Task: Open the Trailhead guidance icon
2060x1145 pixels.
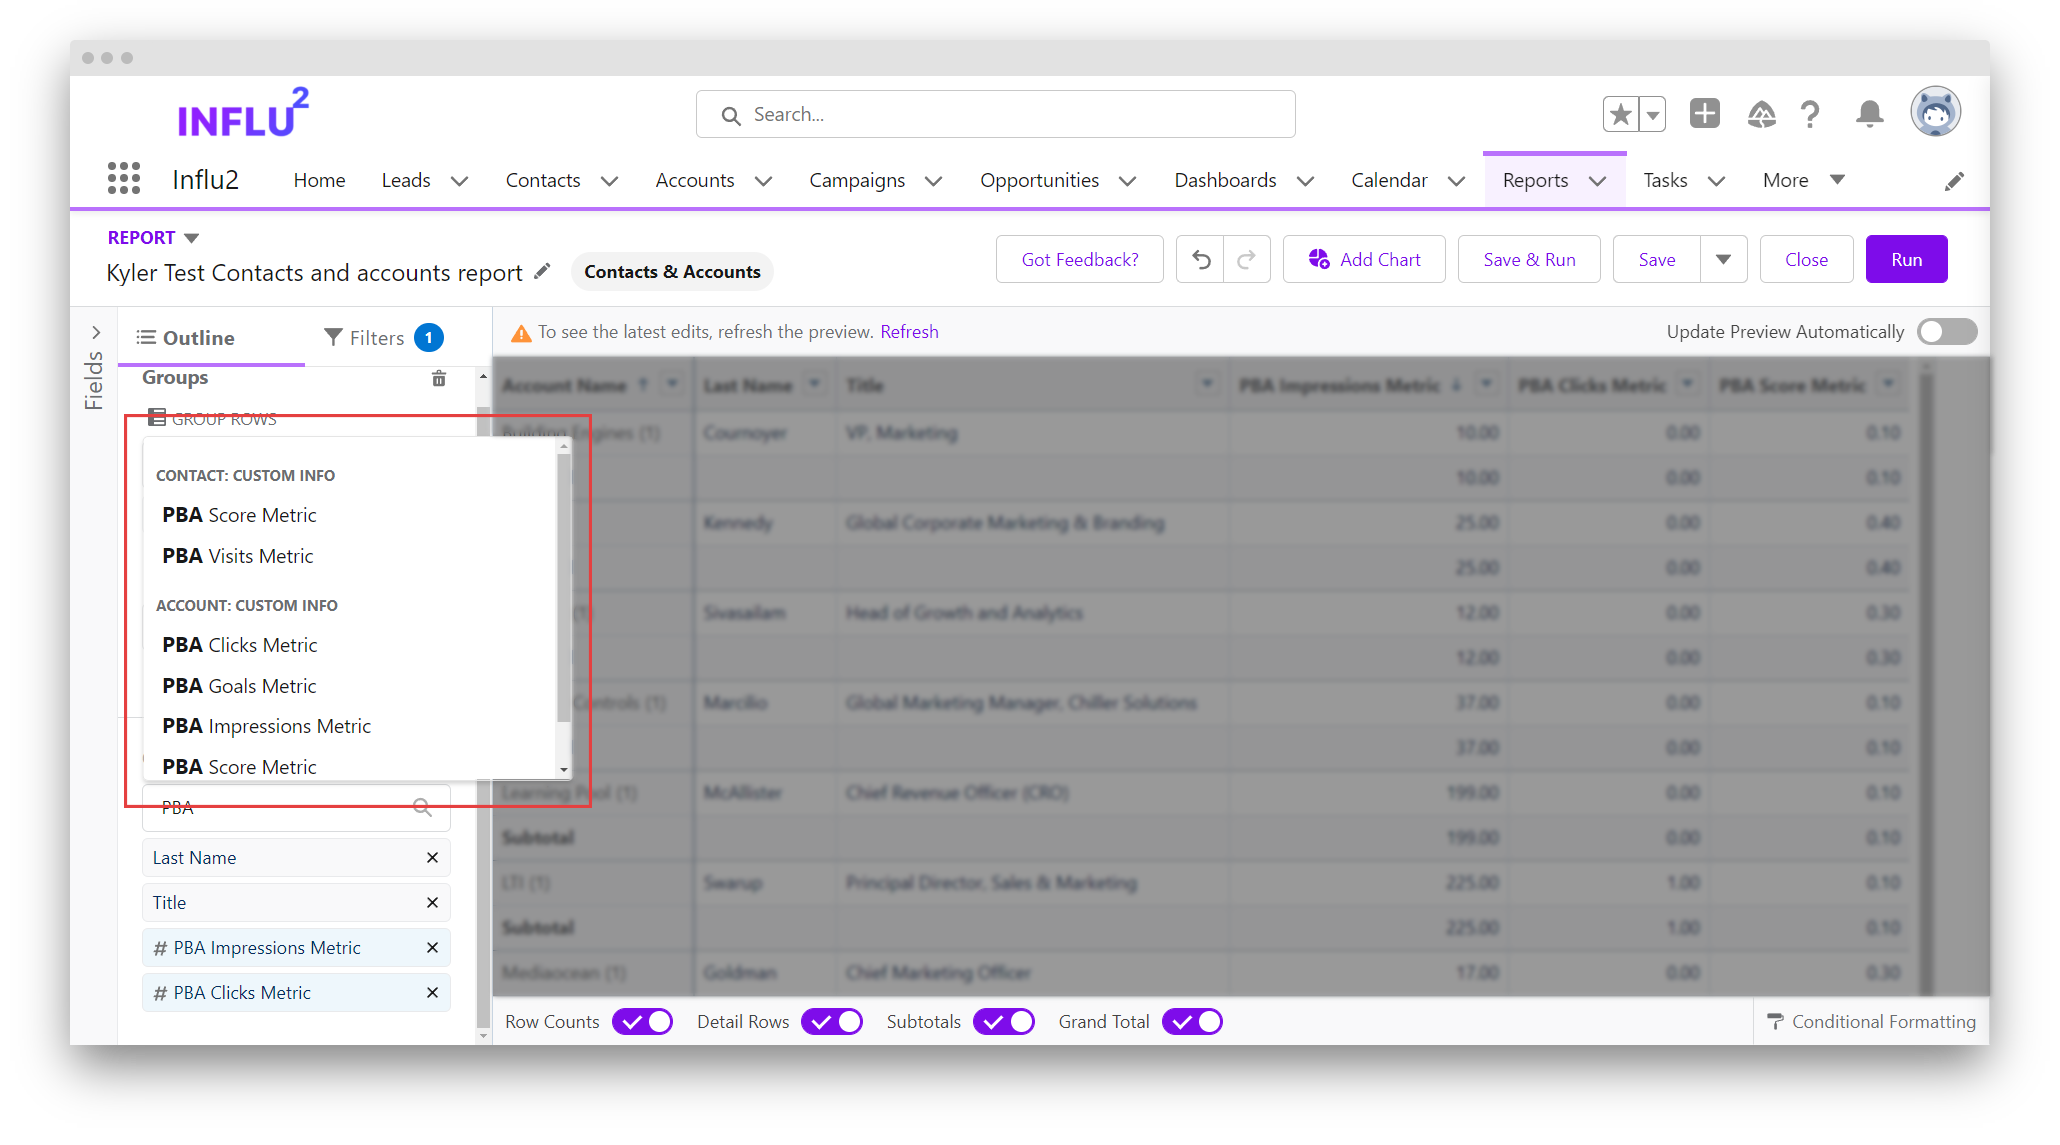Action: [1760, 114]
